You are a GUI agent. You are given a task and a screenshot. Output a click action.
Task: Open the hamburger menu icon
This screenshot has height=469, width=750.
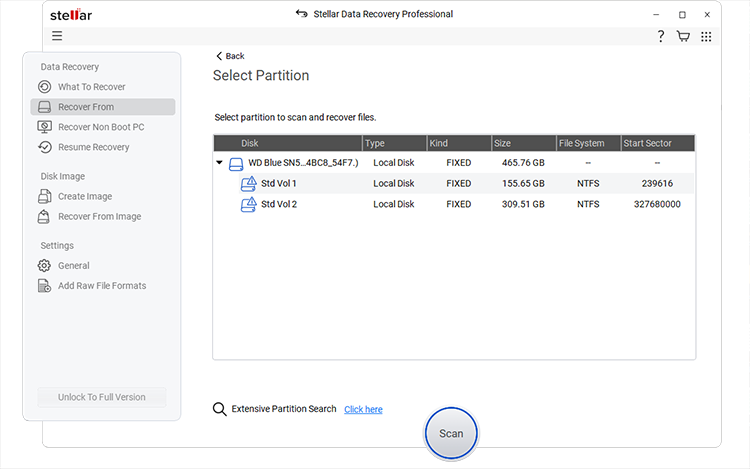[x=57, y=36]
